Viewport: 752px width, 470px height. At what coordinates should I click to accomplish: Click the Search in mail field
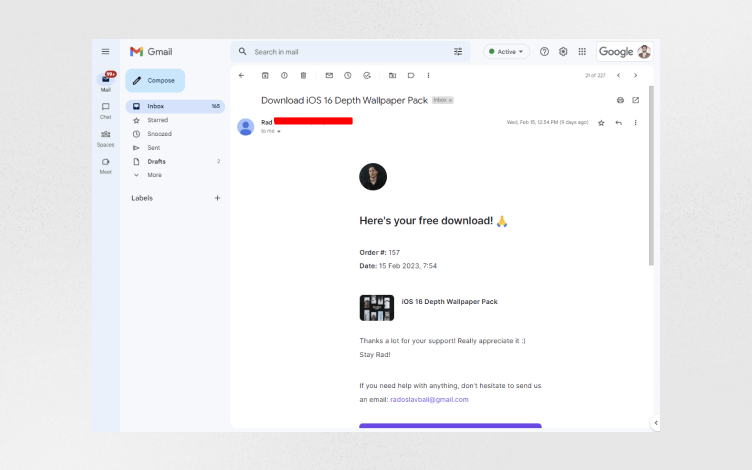pos(350,52)
